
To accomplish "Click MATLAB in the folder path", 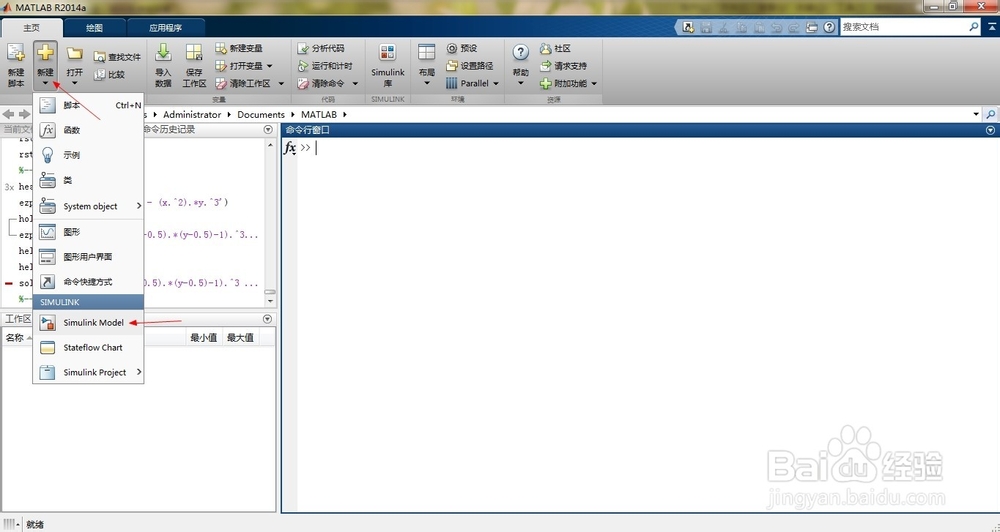I will pyautogui.click(x=319, y=115).
